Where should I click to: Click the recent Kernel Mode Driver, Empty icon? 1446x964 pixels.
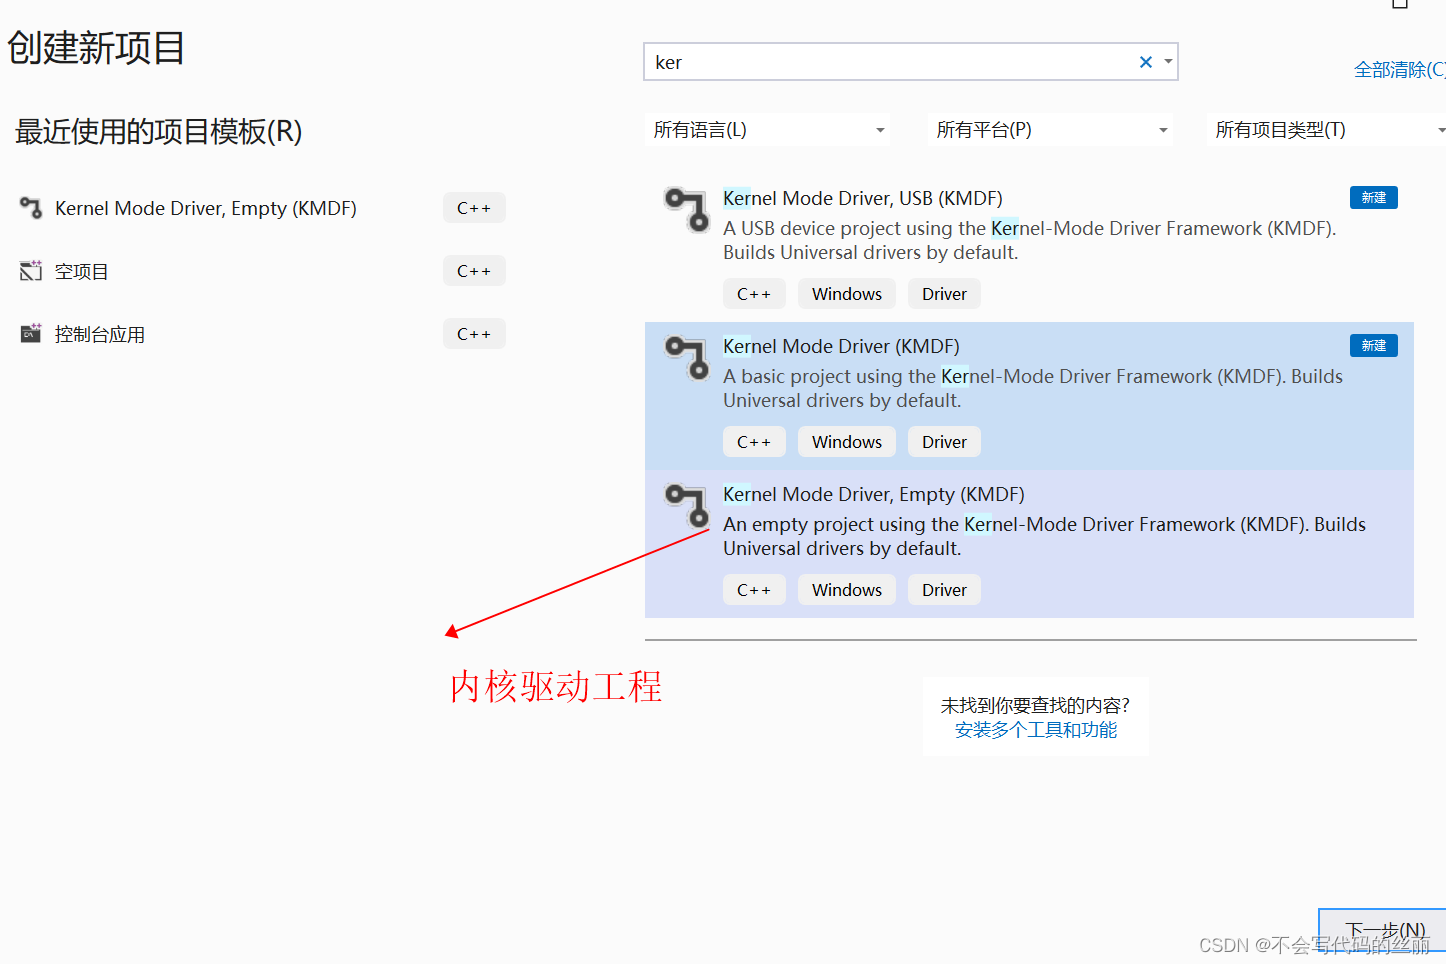click(31, 208)
